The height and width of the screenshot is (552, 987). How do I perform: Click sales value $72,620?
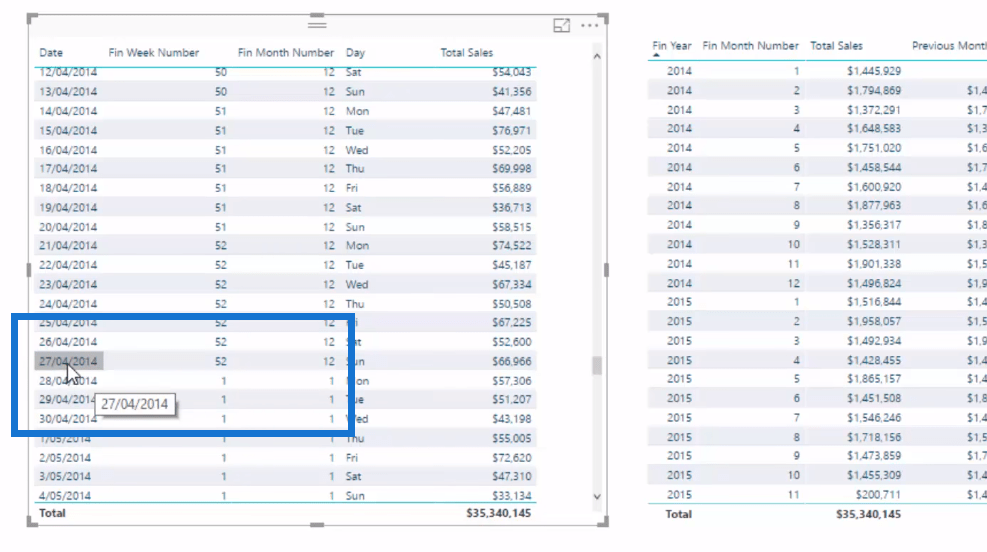(x=512, y=458)
